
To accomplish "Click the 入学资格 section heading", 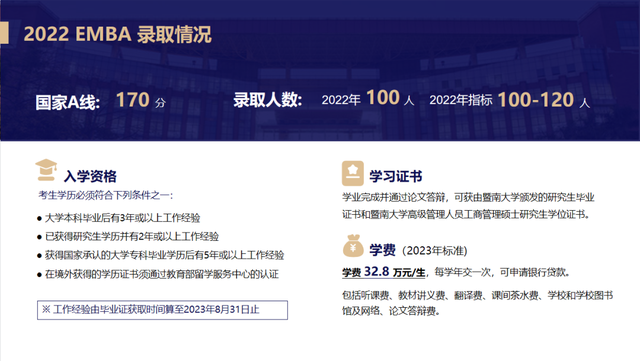I will point(90,176).
